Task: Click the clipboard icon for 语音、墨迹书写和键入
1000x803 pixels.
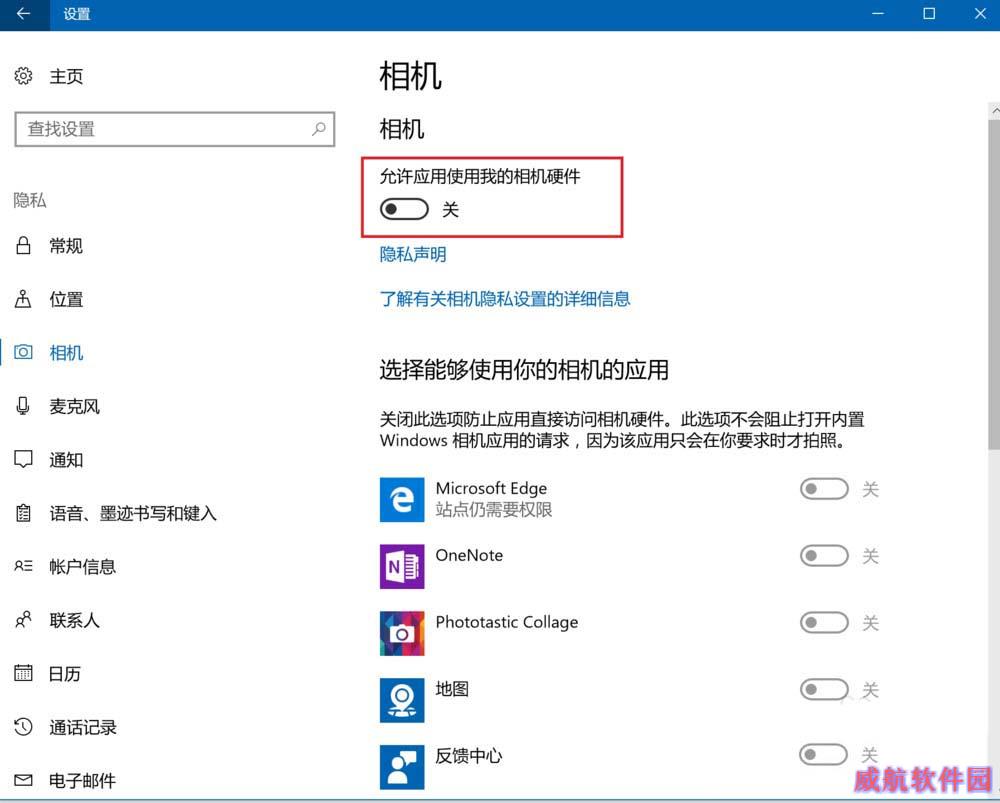Action: point(24,513)
